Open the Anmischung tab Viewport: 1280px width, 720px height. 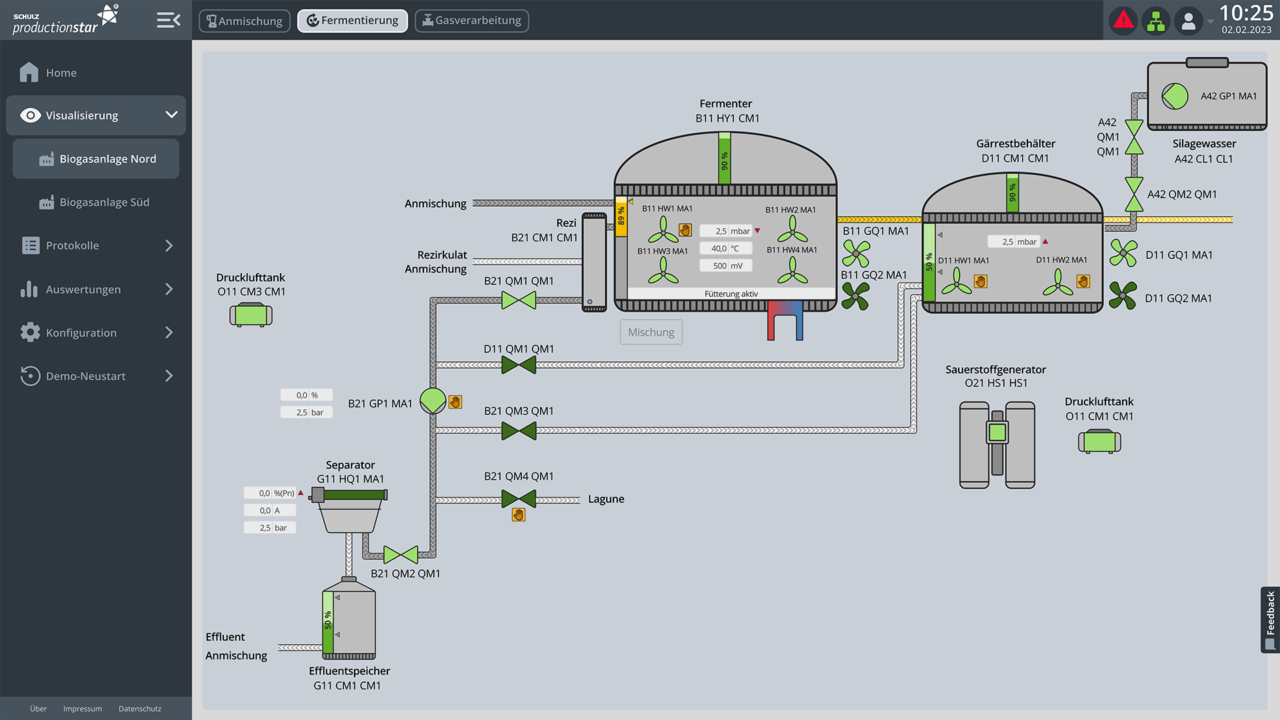pos(244,20)
